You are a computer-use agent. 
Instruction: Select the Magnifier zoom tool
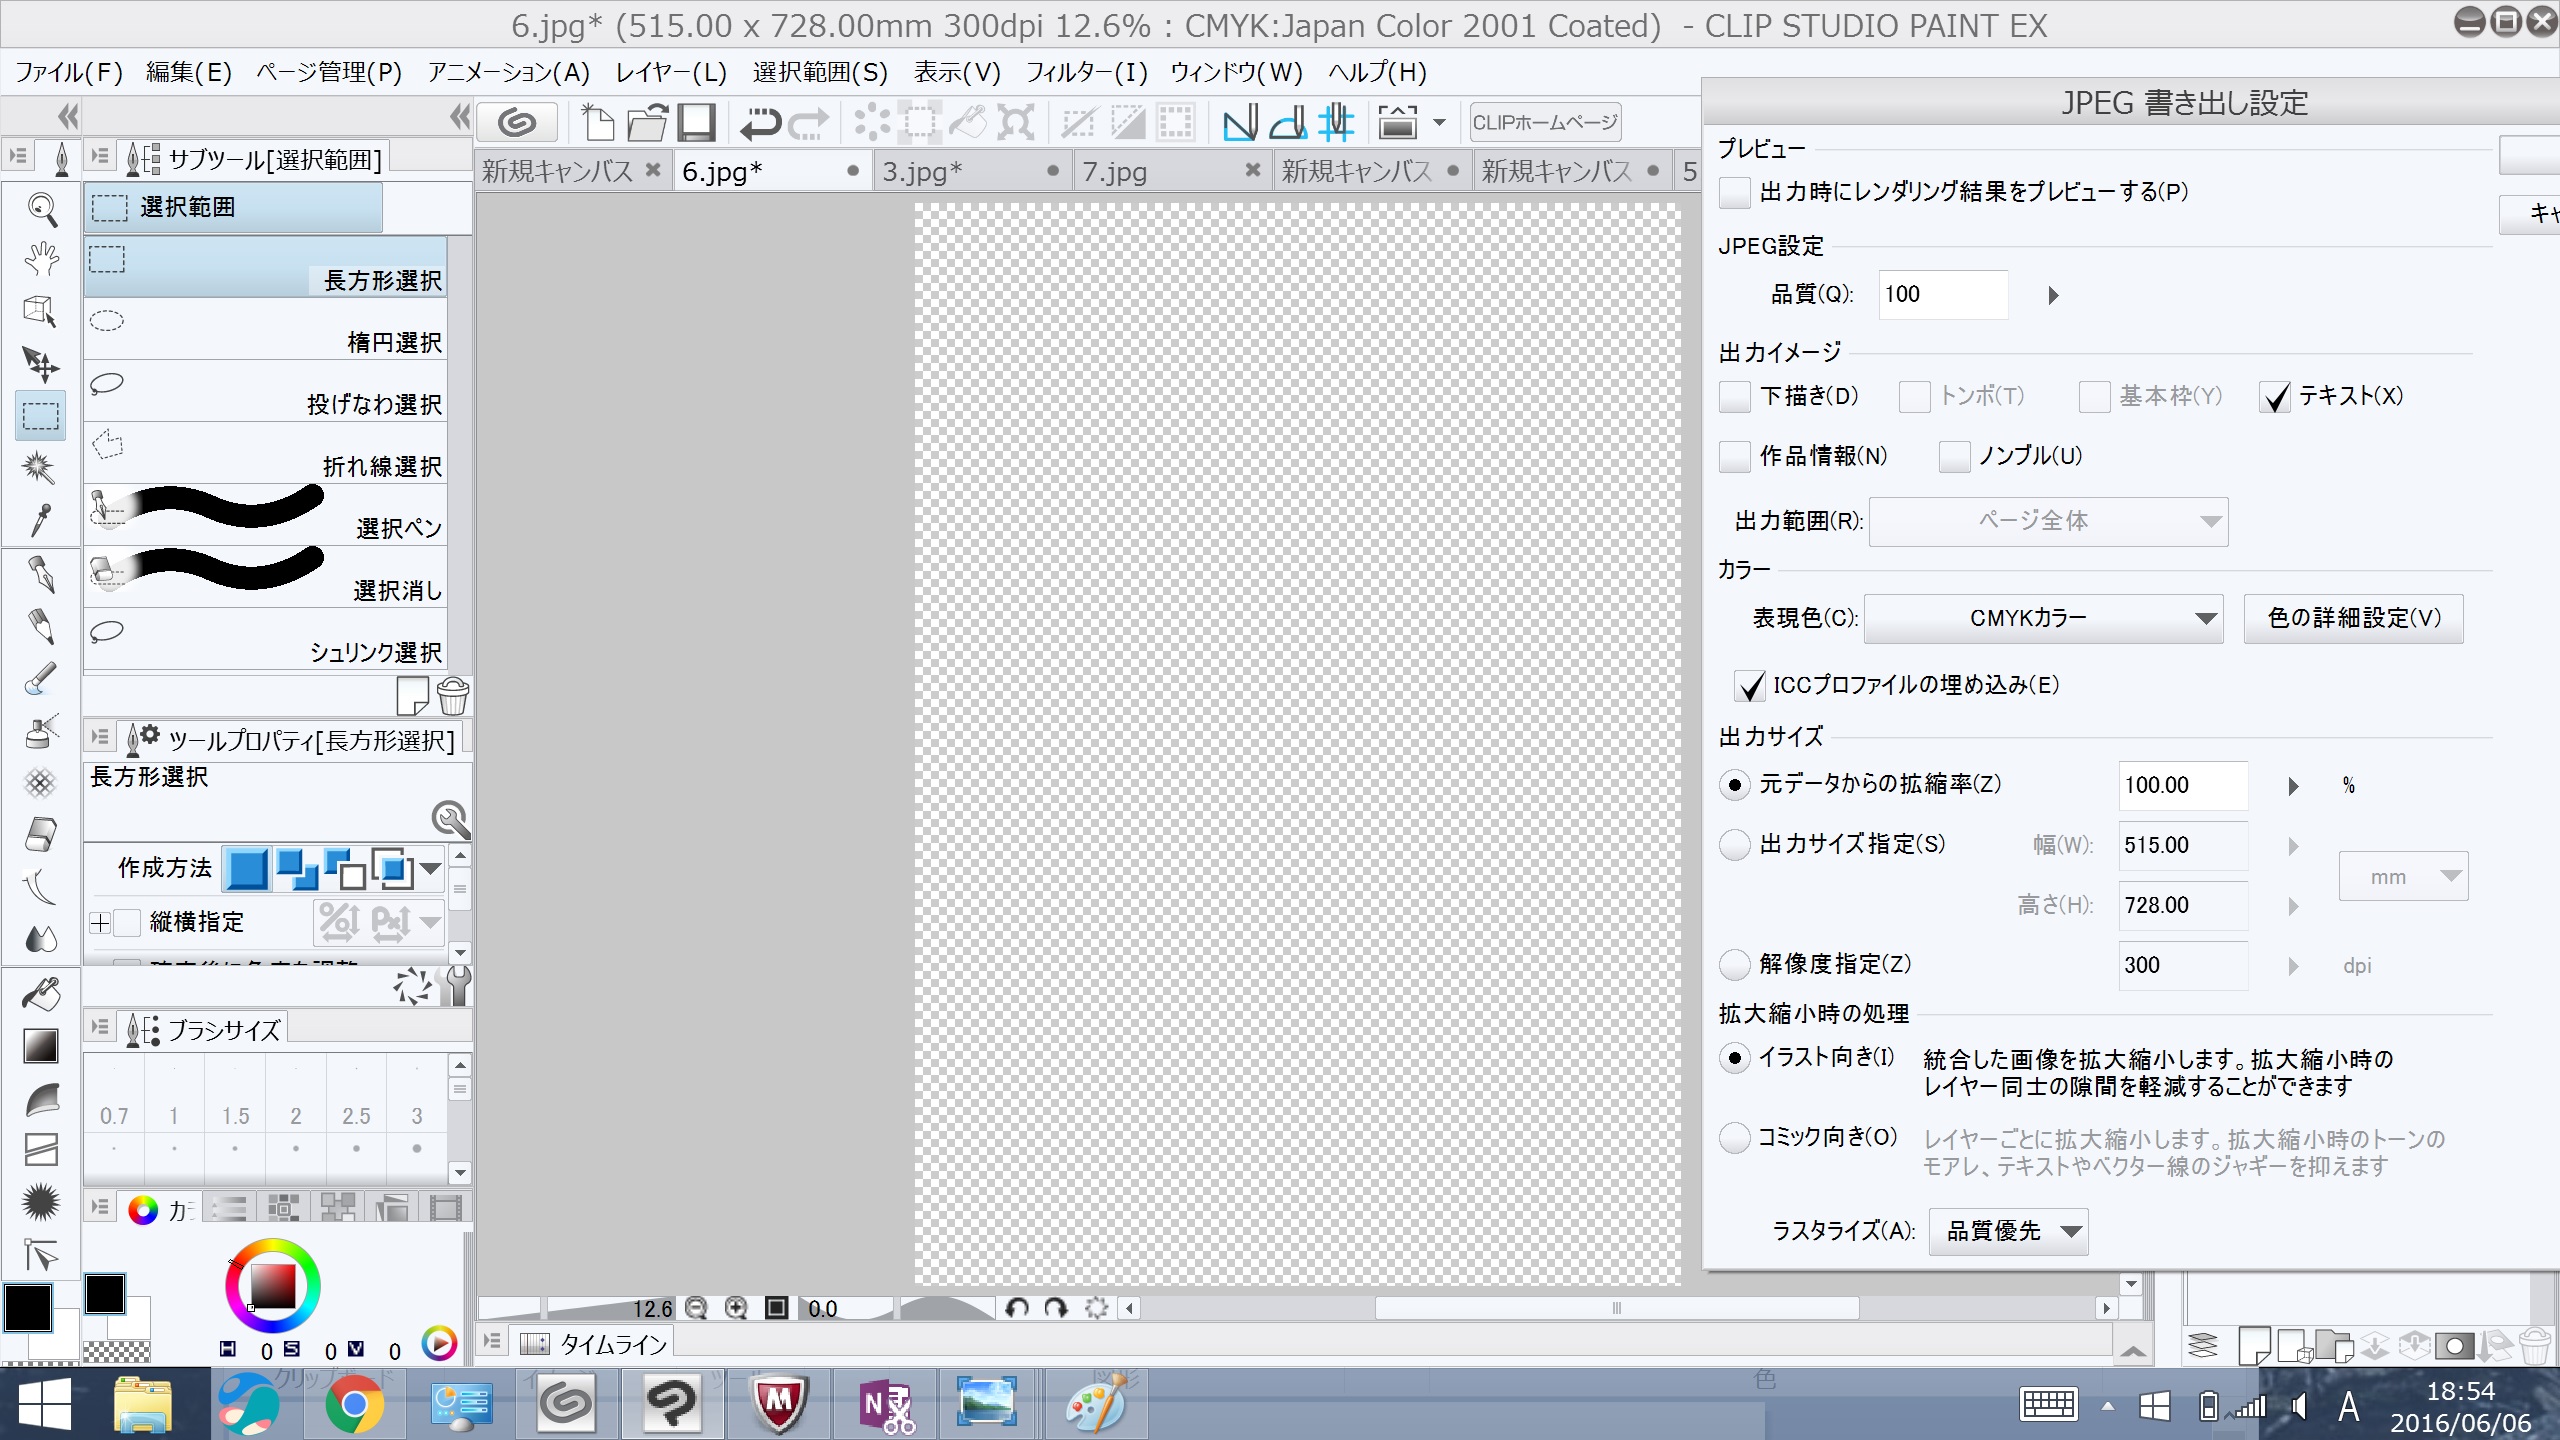pyautogui.click(x=41, y=208)
